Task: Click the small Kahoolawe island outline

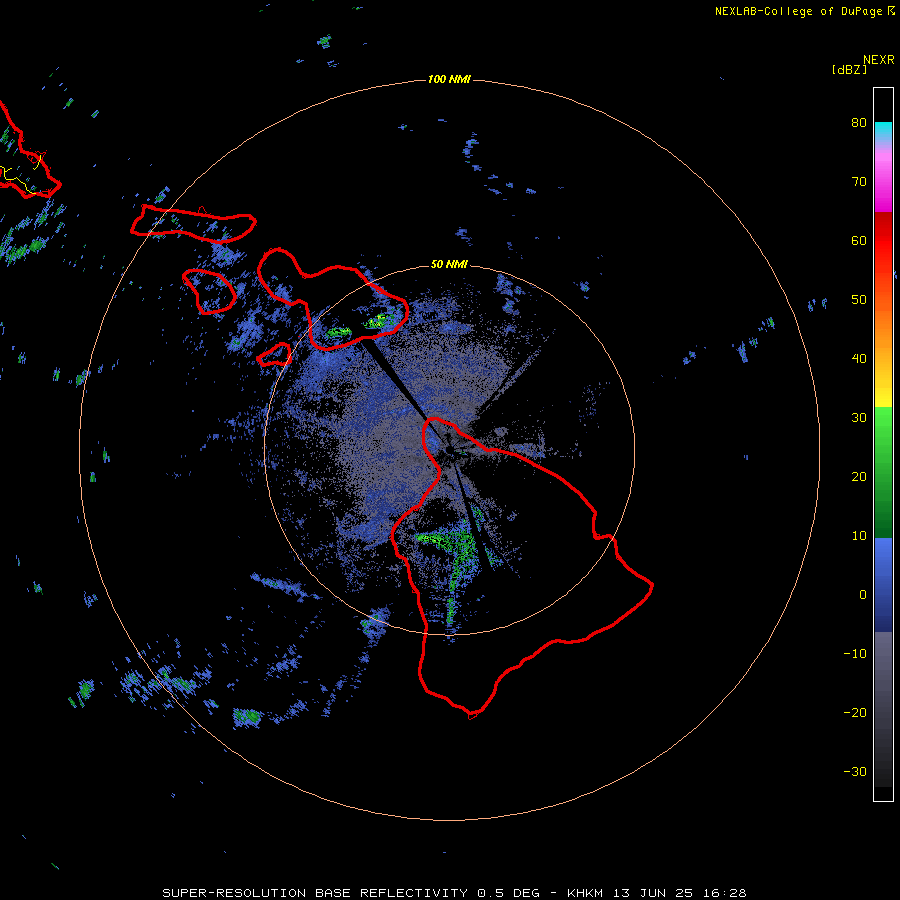Action: (x=274, y=354)
